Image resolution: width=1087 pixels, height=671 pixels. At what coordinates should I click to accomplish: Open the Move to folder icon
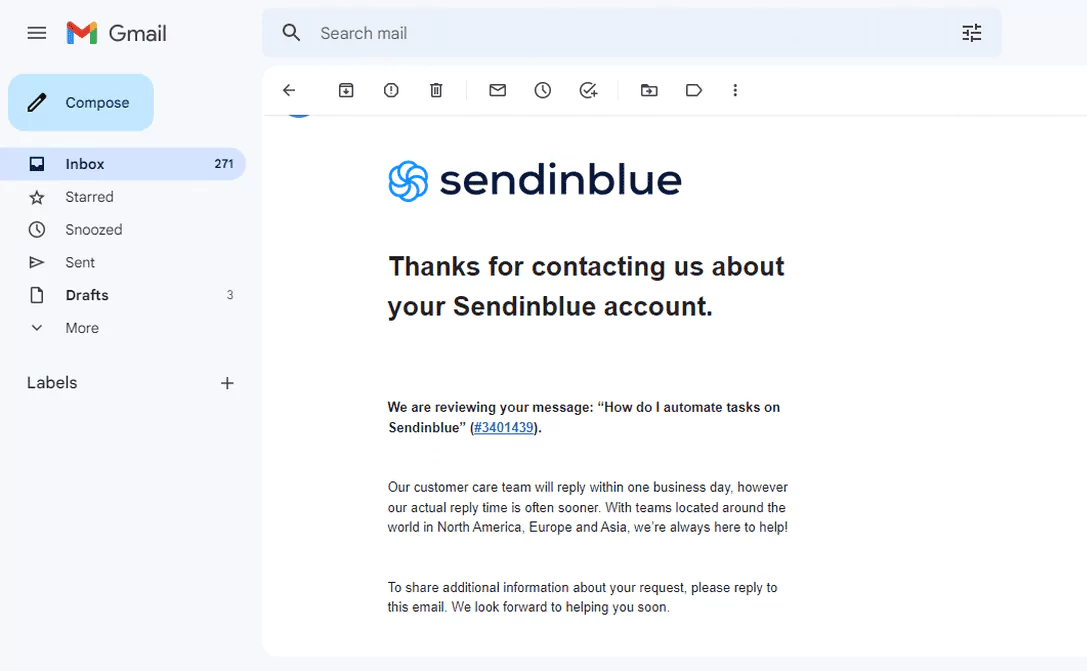[649, 90]
